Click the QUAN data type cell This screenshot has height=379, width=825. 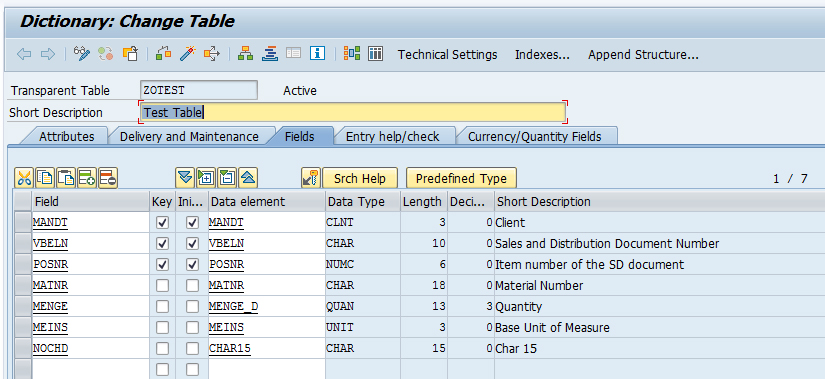pos(363,306)
